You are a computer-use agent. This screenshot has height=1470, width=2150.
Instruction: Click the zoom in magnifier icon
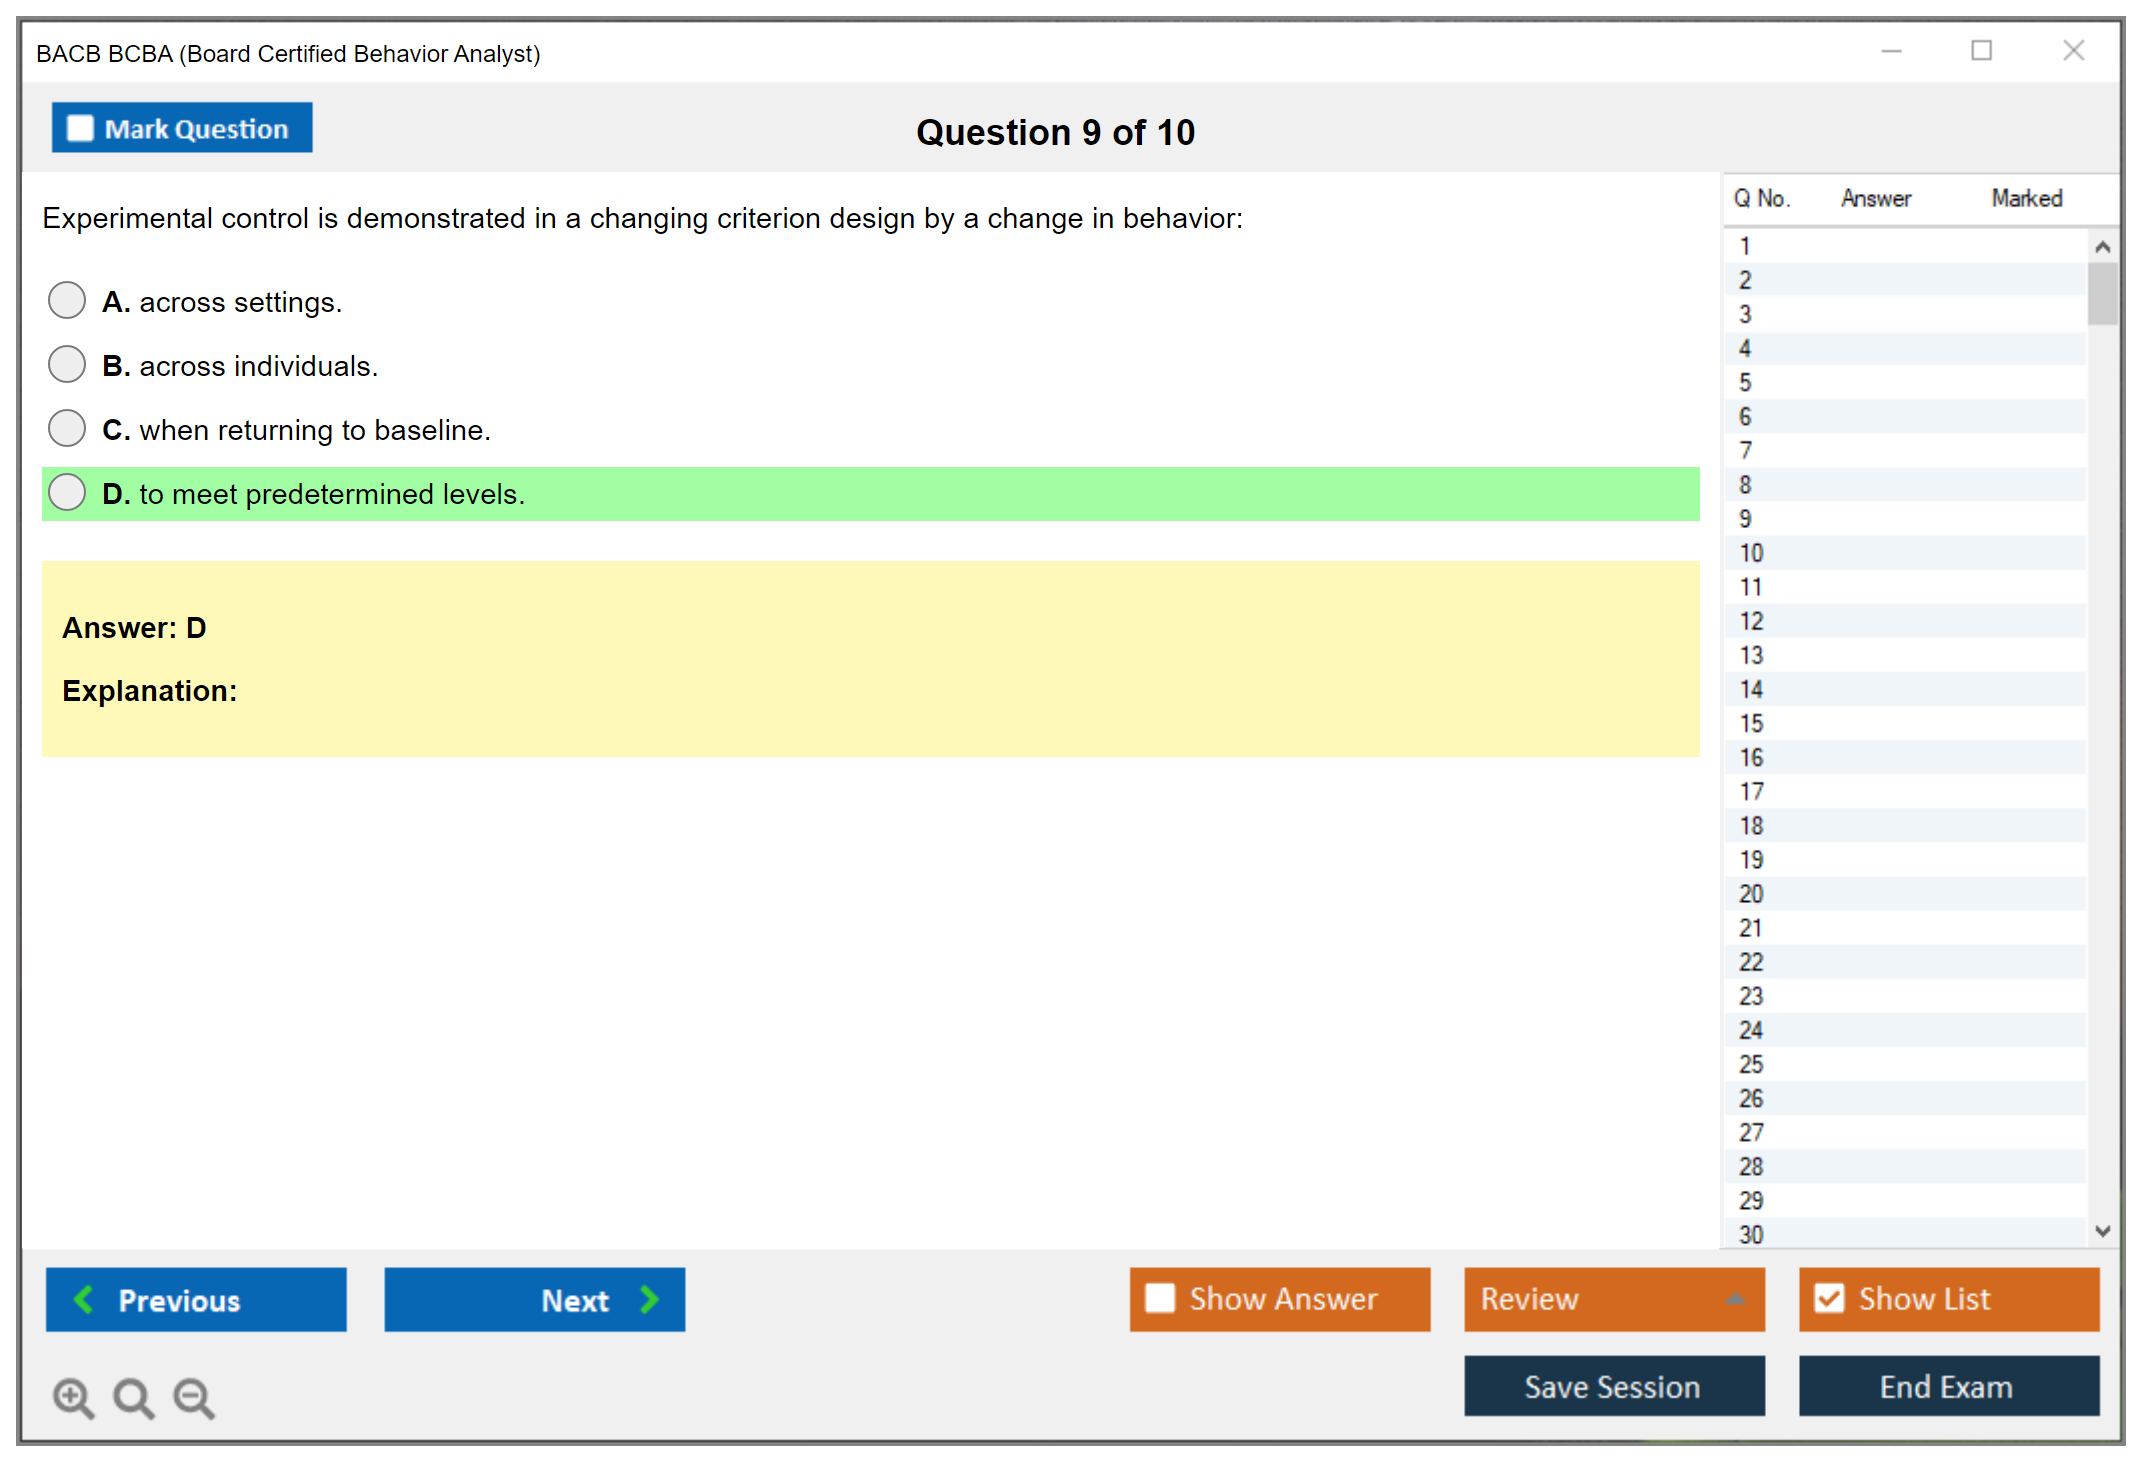(x=73, y=1397)
